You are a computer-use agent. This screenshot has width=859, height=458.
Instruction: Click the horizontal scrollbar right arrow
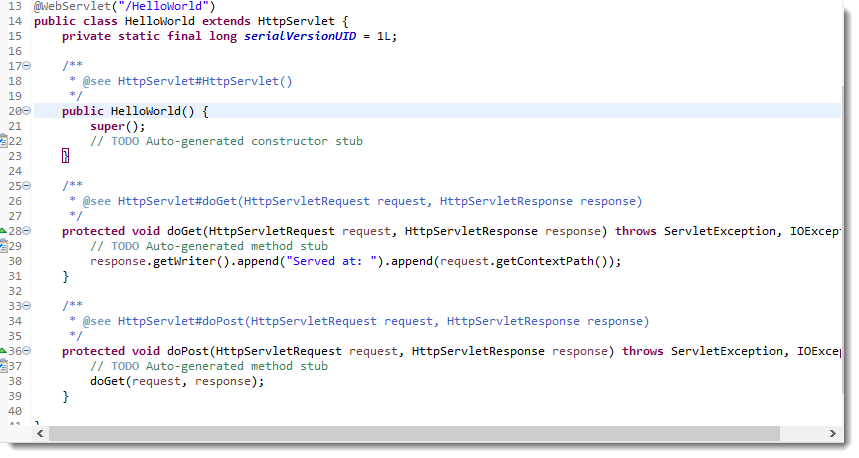point(832,433)
